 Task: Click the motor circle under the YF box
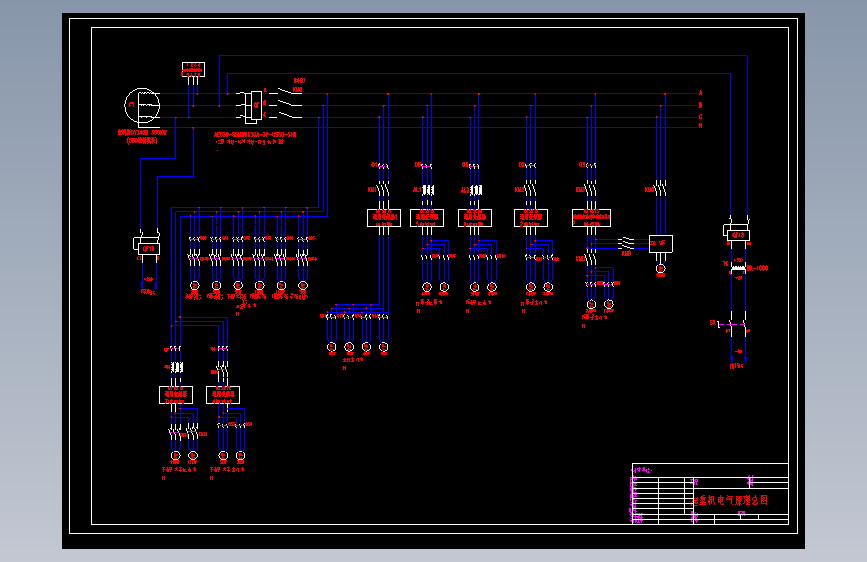click(660, 269)
